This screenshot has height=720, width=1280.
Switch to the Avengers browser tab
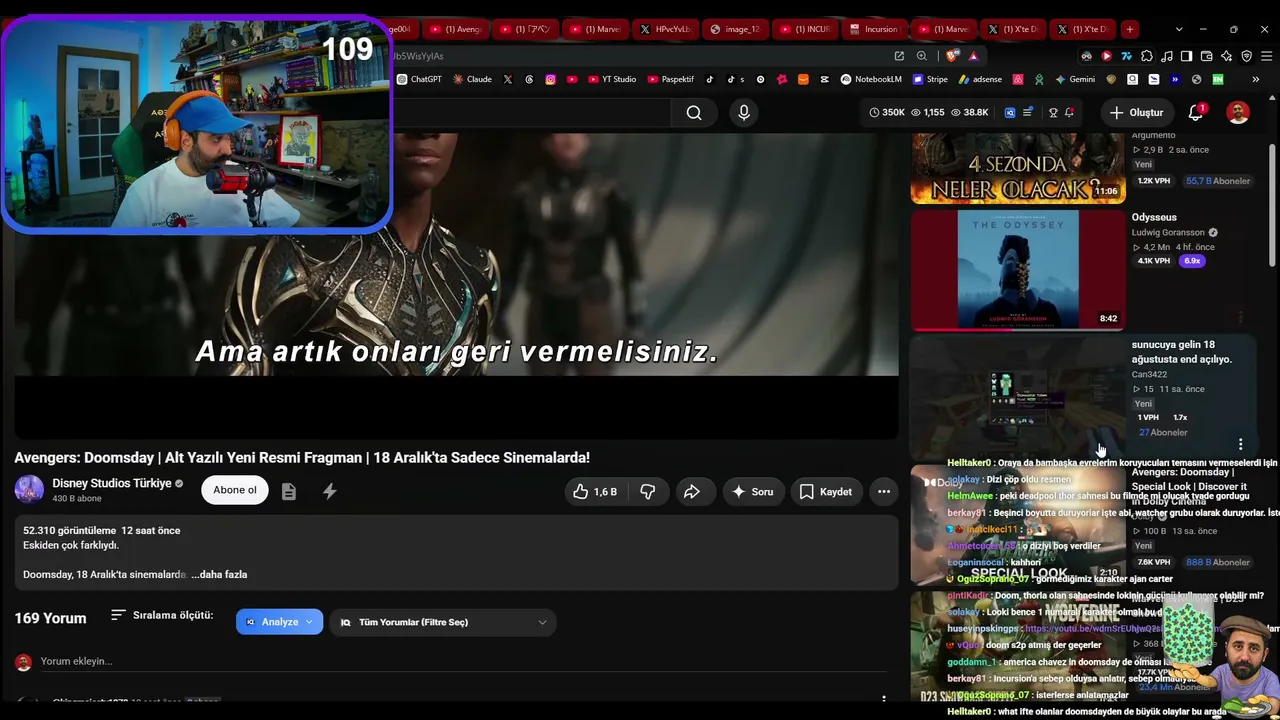tap(456, 29)
